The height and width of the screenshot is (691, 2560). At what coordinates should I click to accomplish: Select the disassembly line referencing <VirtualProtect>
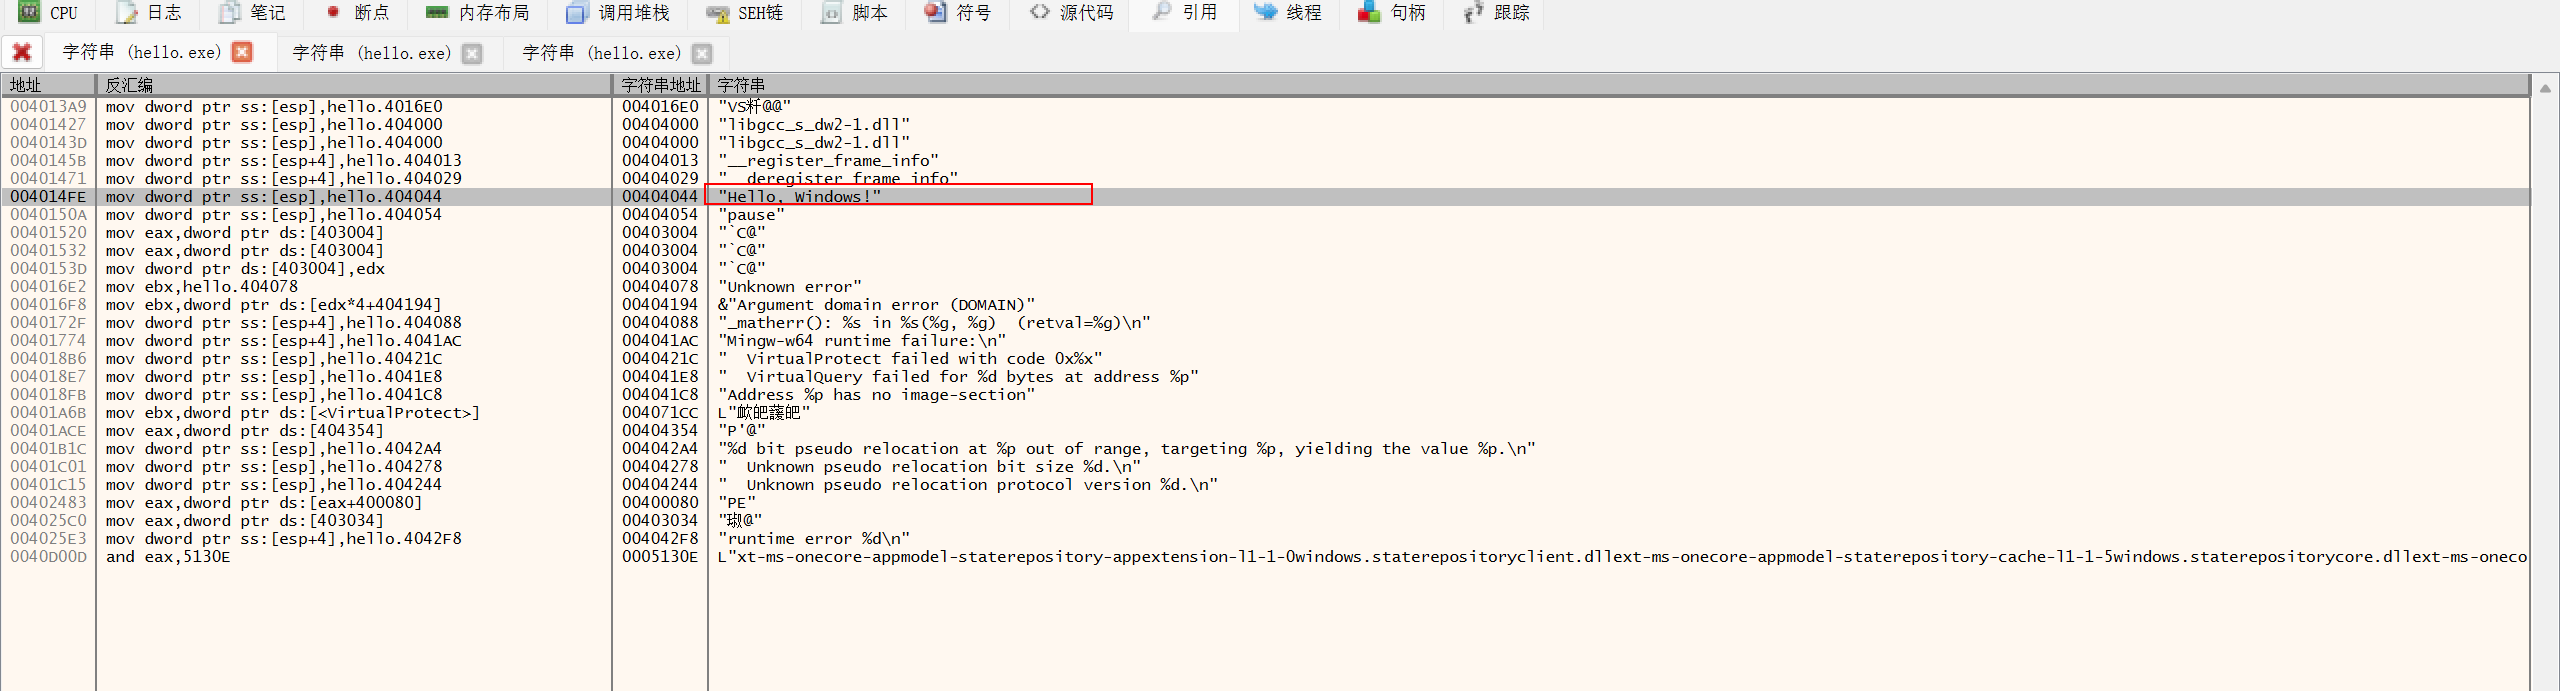tap(293, 413)
